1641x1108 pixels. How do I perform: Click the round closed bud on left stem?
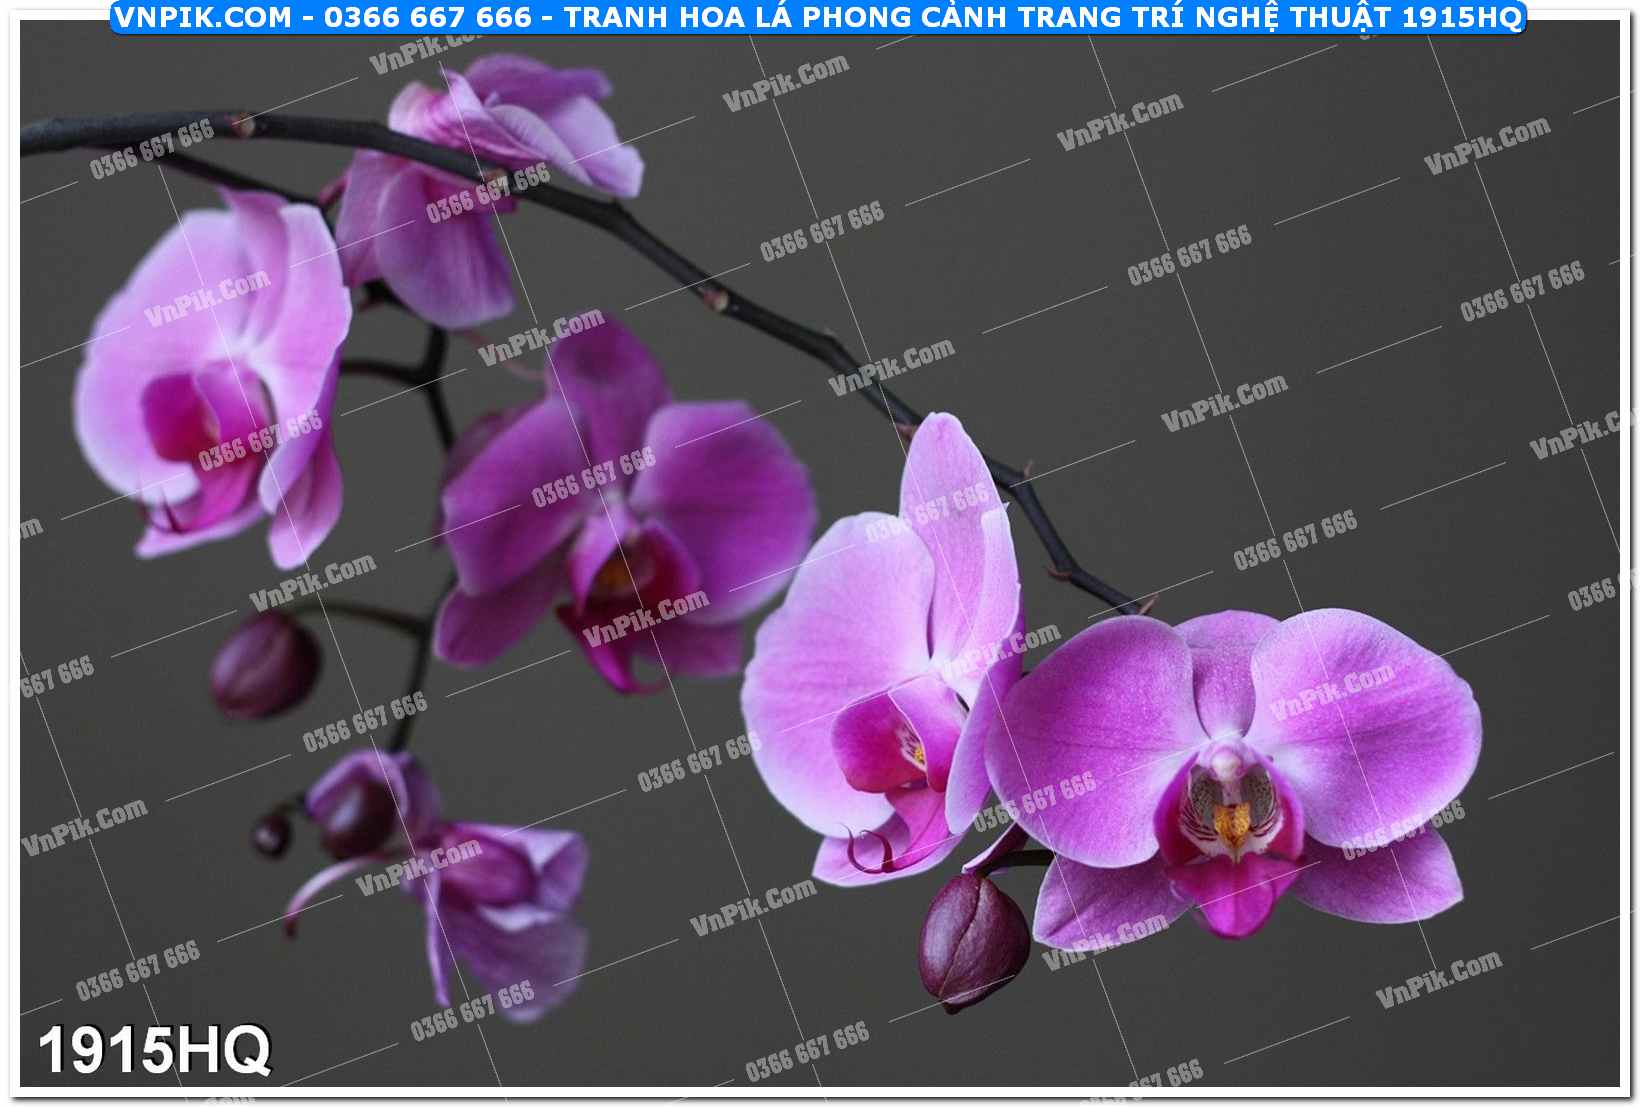click(x=264, y=665)
